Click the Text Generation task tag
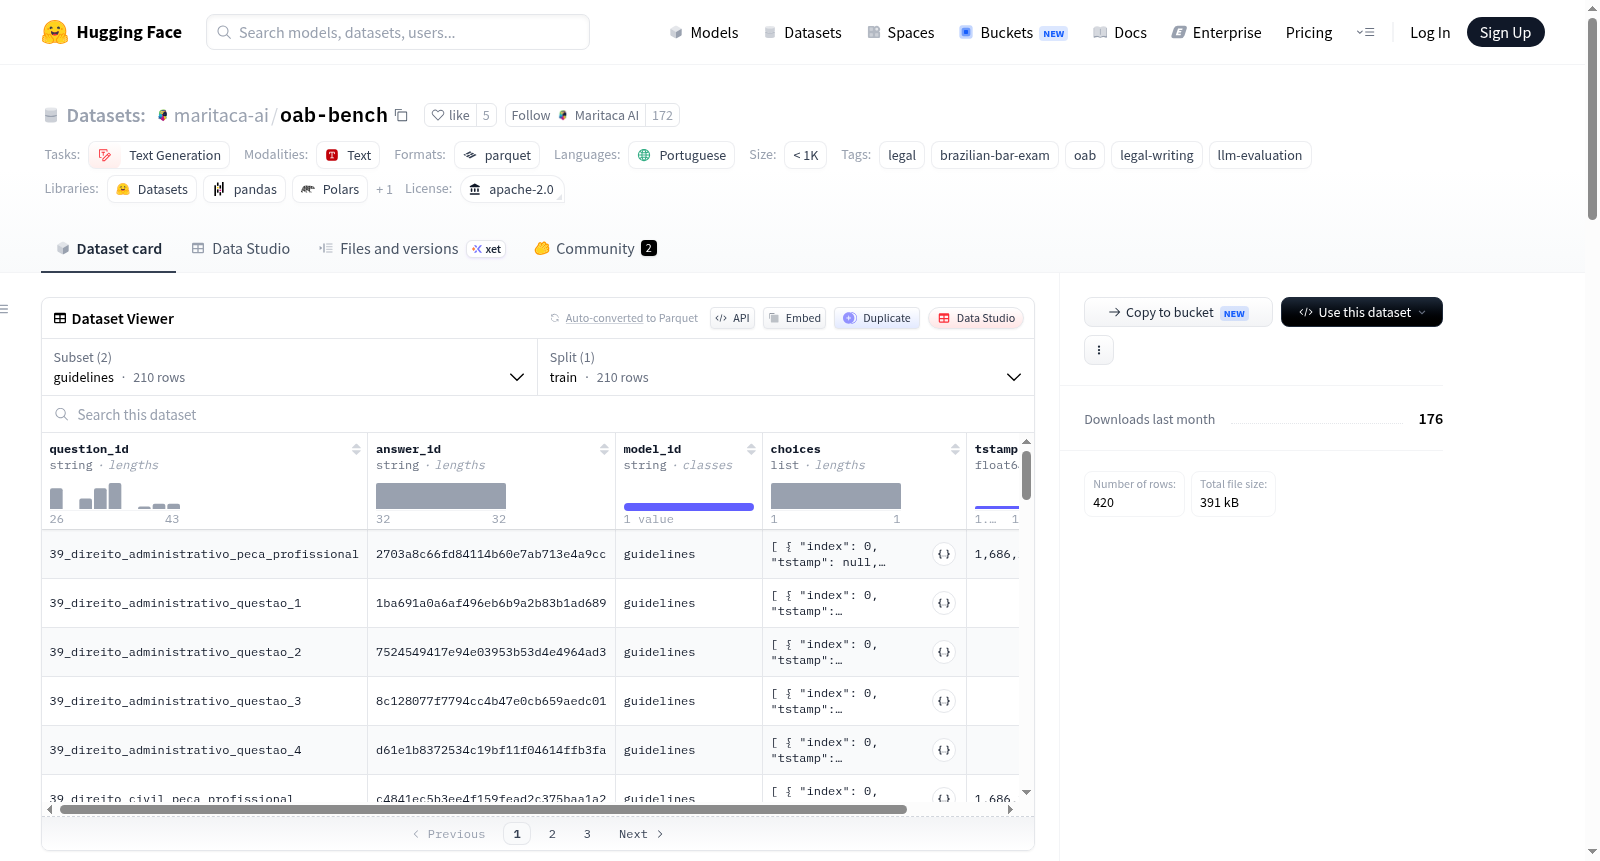Viewport: 1600px width, 861px height. coord(159,155)
